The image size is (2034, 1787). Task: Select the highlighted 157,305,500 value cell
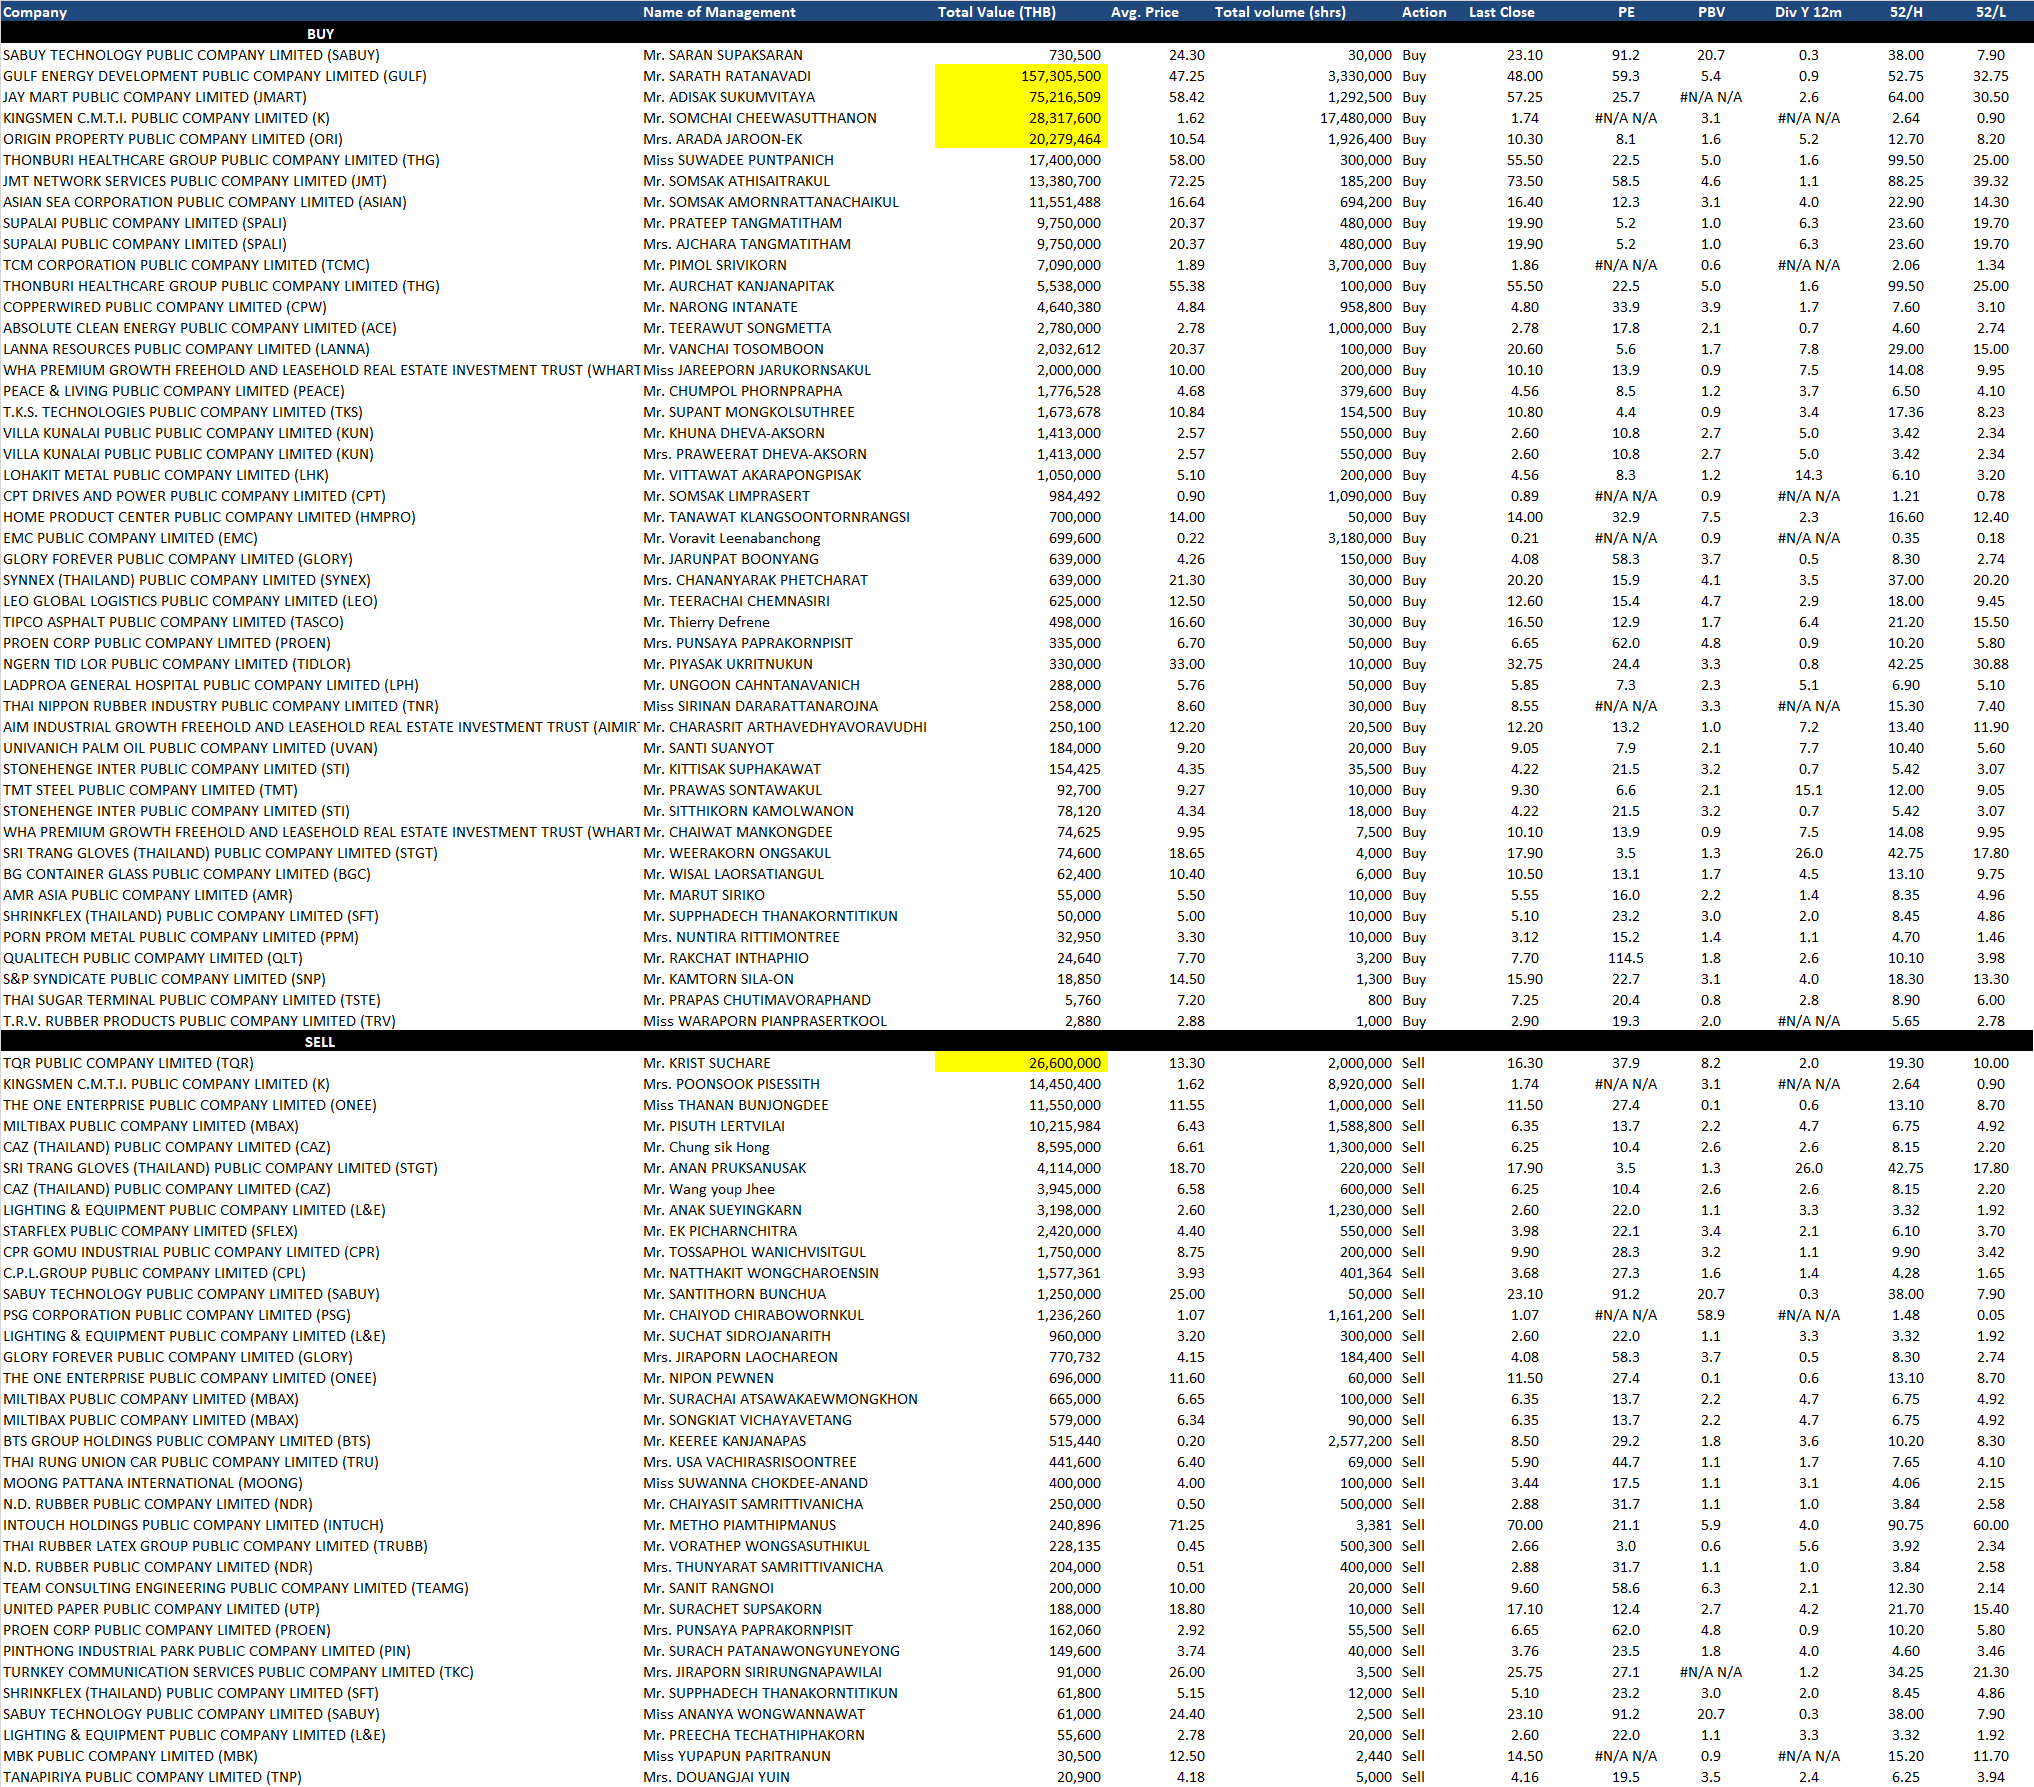1021,76
